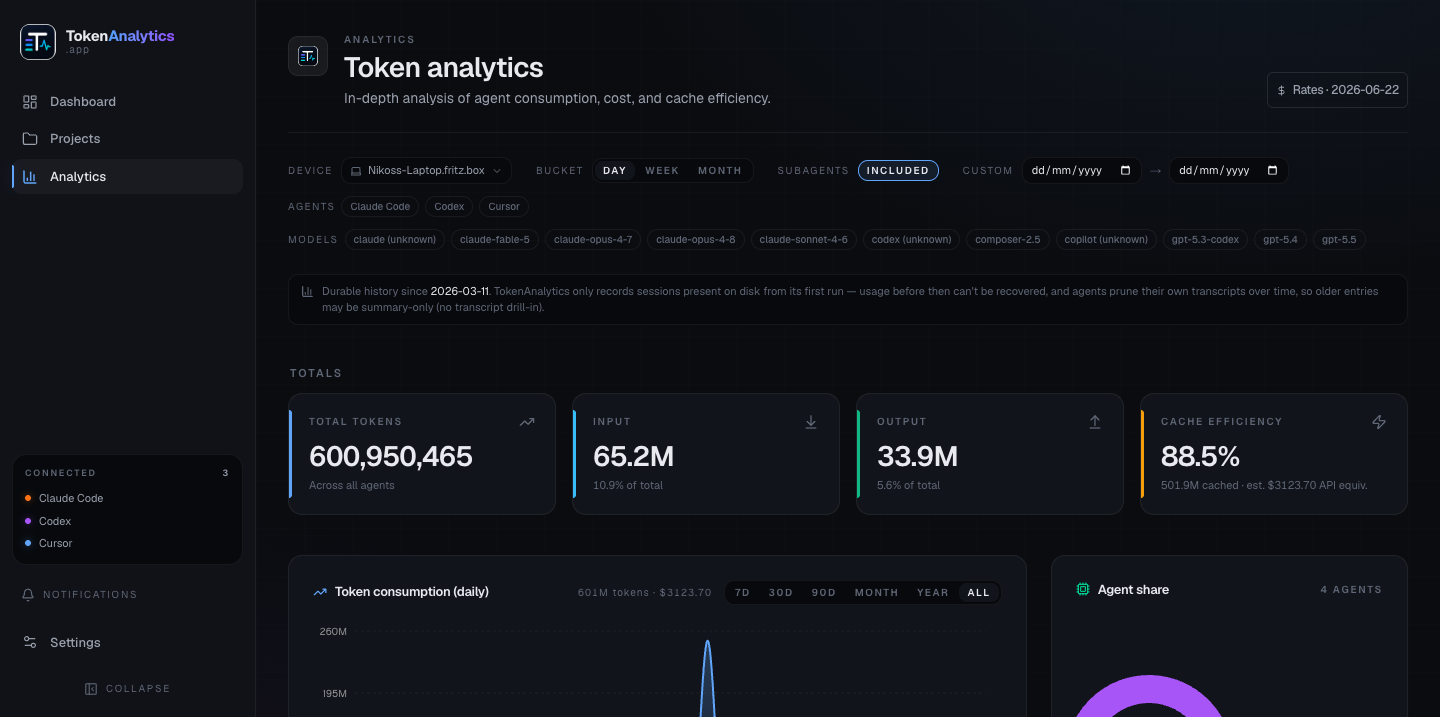Click the Rates 2026-06-22 button
The width and height of the screenshot is (1440, 717).
click(x=1338, y=90)
